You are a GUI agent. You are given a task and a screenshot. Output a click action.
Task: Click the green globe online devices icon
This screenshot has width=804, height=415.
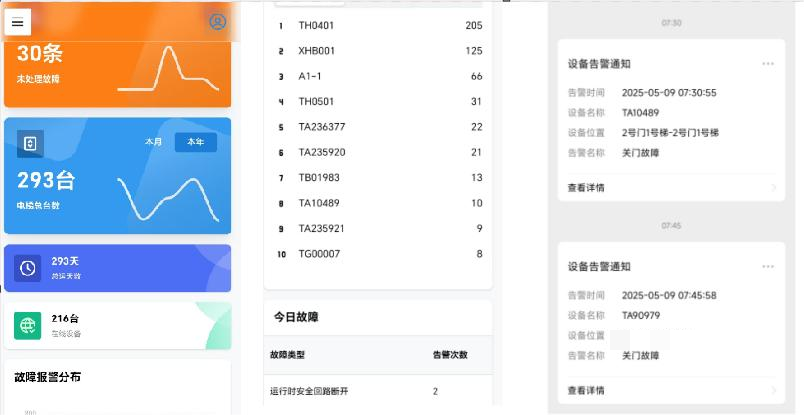coord(28,326)
